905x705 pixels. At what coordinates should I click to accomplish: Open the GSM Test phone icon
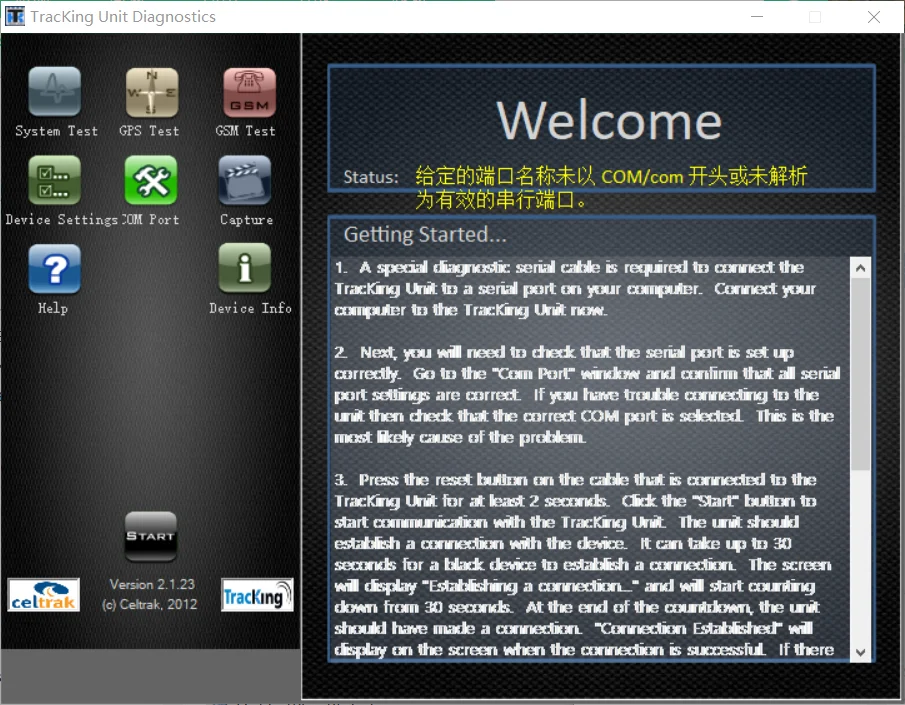(249, 92)
